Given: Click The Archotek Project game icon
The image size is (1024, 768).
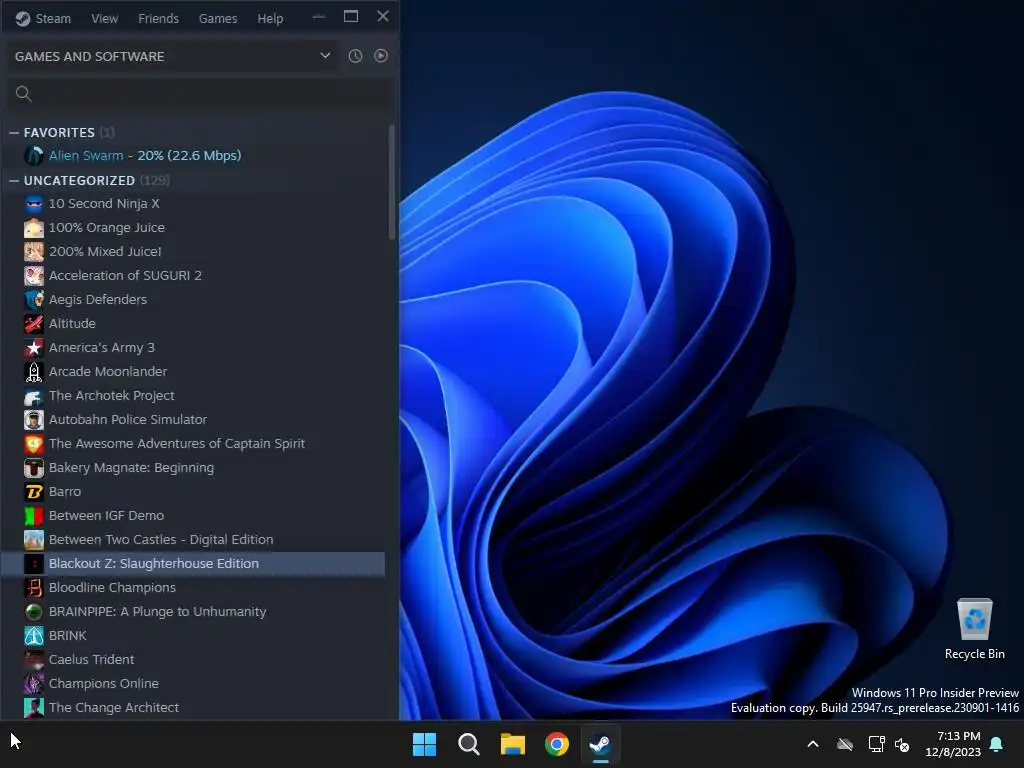Looking at the screenshot, I should pyautogui.click(x=34, y=396).
